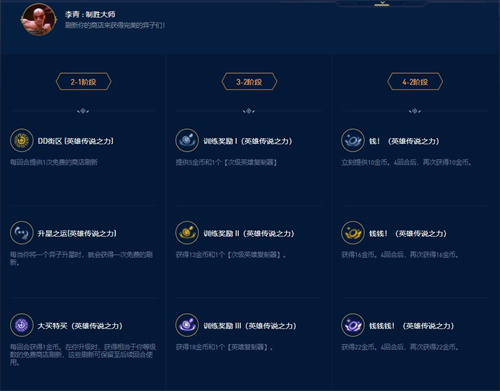
Task: Click the DD街区 augment icon
Action: pos(22,140)
